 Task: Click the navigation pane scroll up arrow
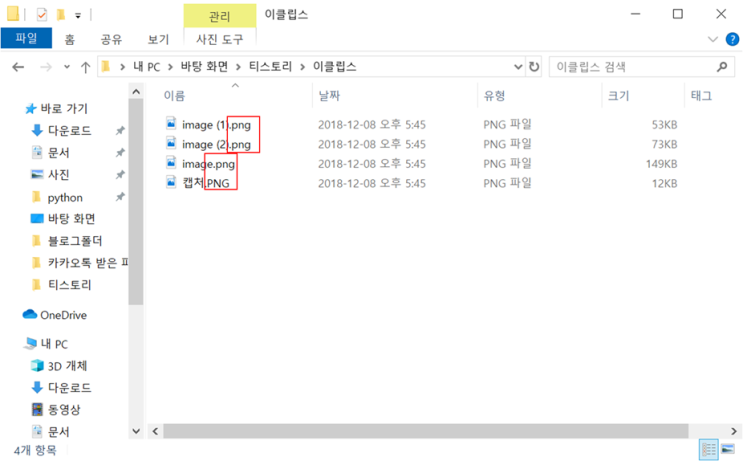coord(136,91)
